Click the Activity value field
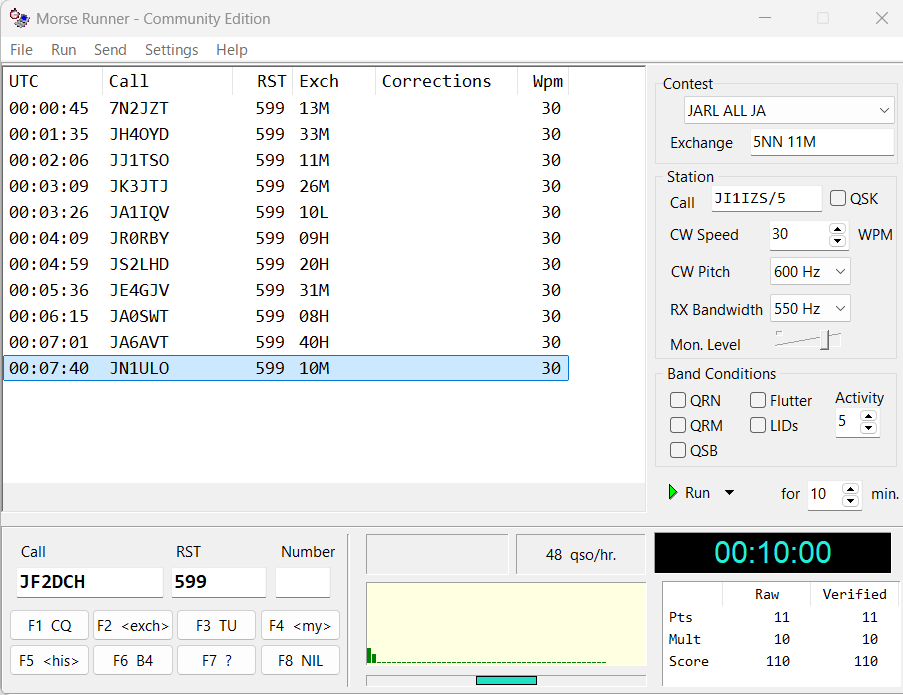This screenshot has width=903, height=695. [848, 421]
